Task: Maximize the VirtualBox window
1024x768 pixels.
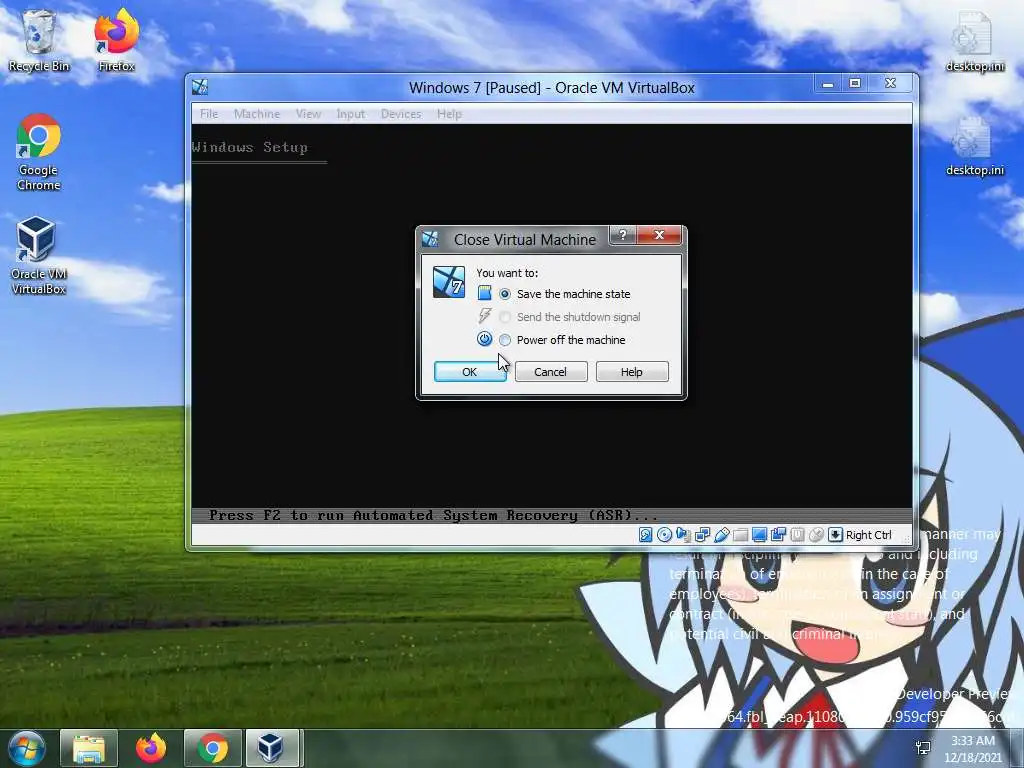Action: pos(855,84)
